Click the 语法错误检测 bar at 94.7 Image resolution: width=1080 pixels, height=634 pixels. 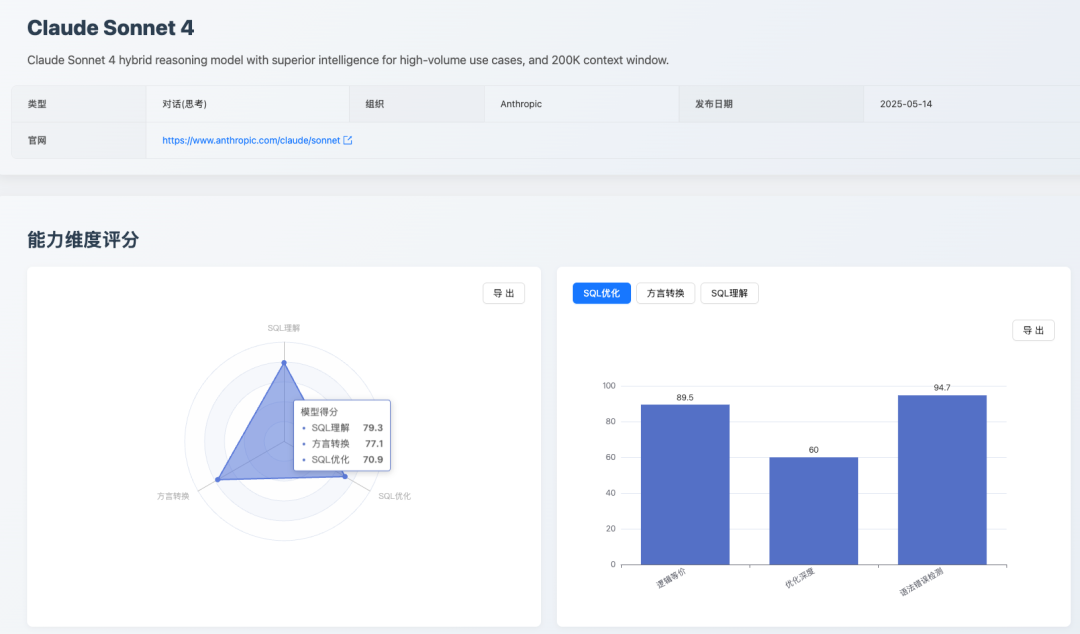click(x=942, y=480)
